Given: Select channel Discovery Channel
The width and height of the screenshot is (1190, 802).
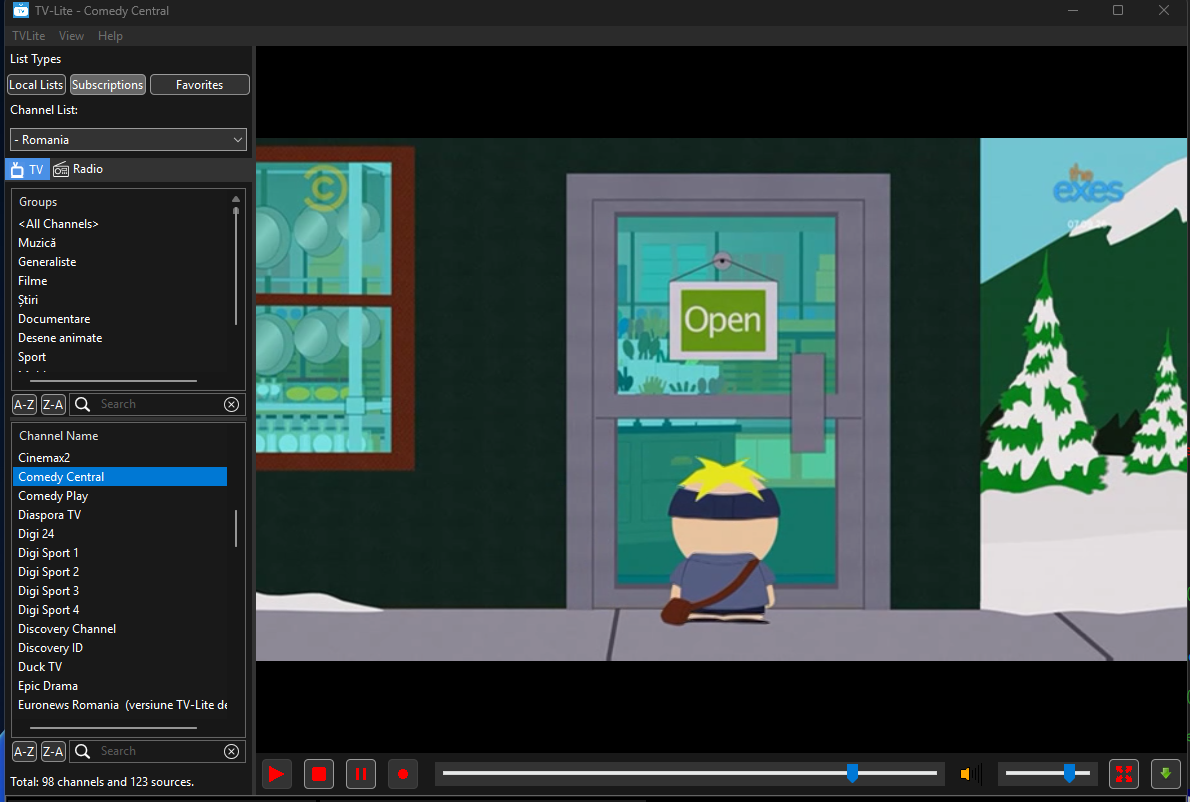Looking at the screenshot, I should 120,628.
